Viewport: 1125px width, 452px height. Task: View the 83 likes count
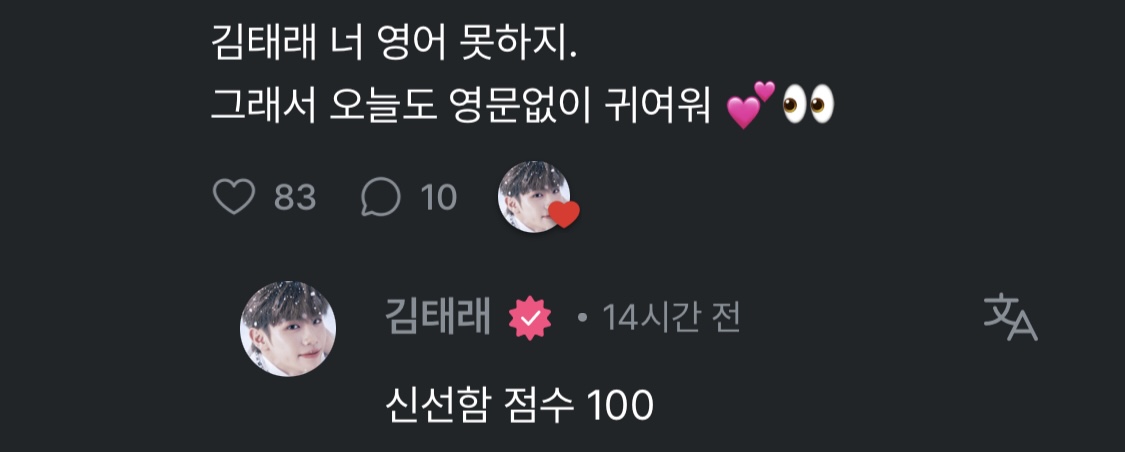pyautogui.click(x=295, y=197)
